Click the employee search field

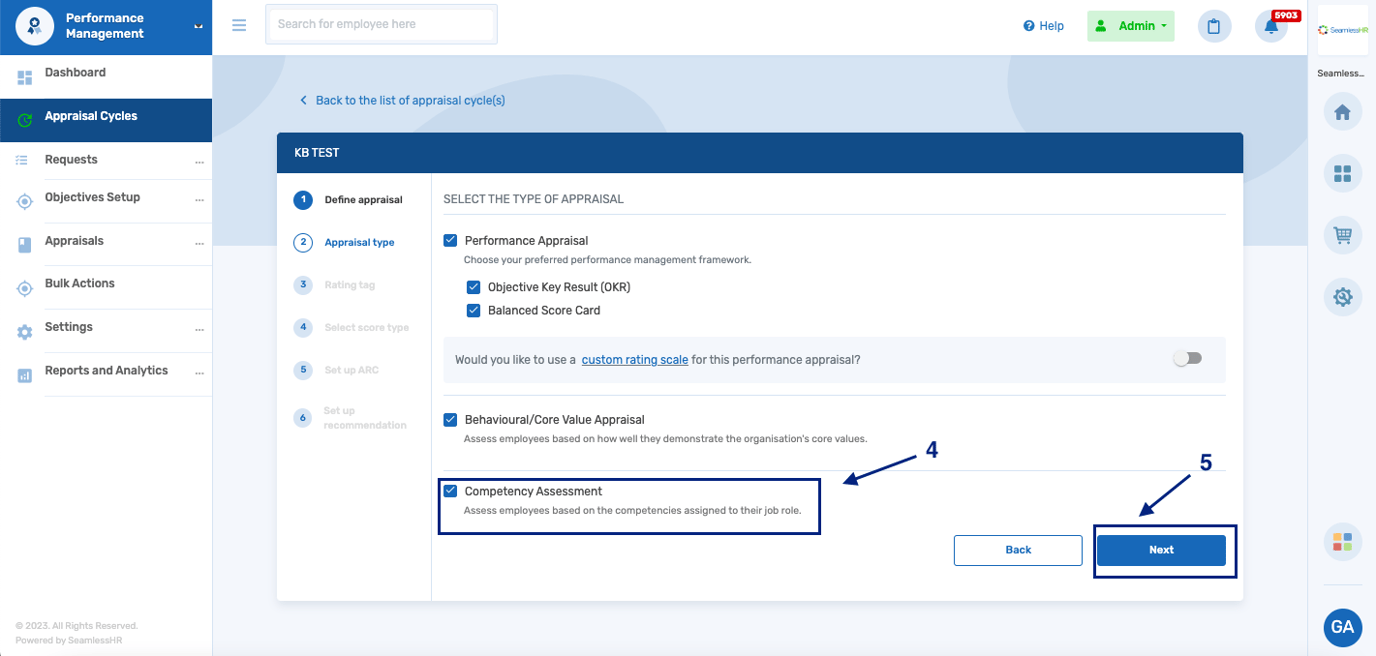click(381, 24)
